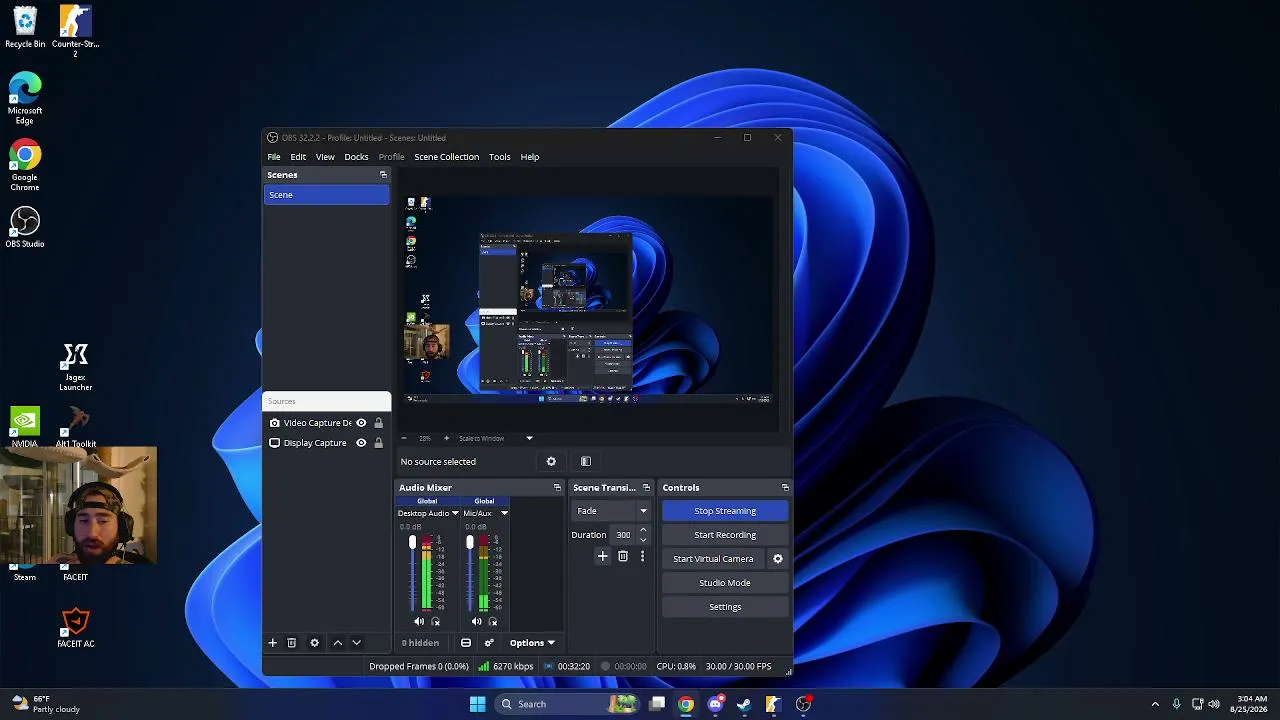Open Counter-Strike 2 desktop shortcut

pyautogui.click(x=75, y=31)
